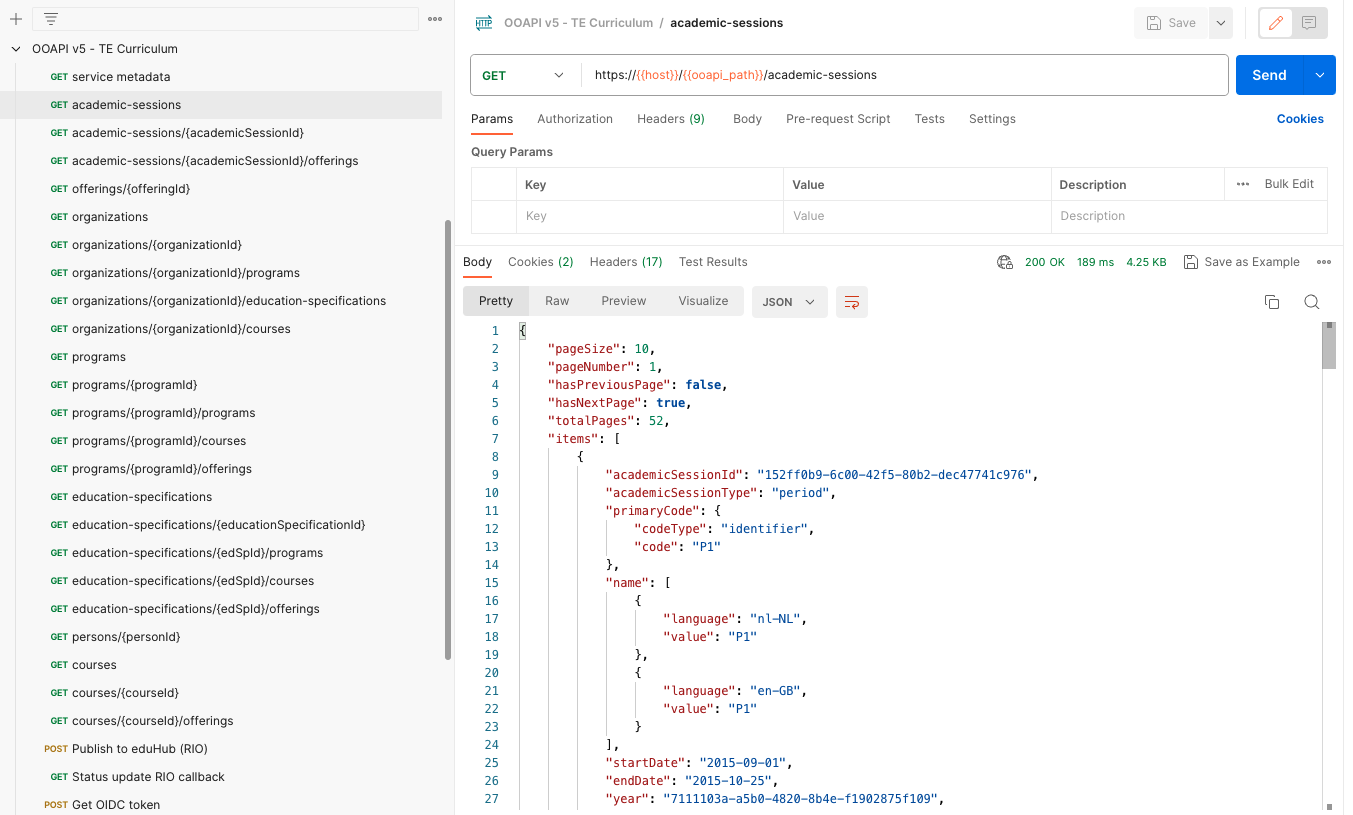Click the wrap lines icon
Viewport: 1353px width, 815px height.
point(852,302)
